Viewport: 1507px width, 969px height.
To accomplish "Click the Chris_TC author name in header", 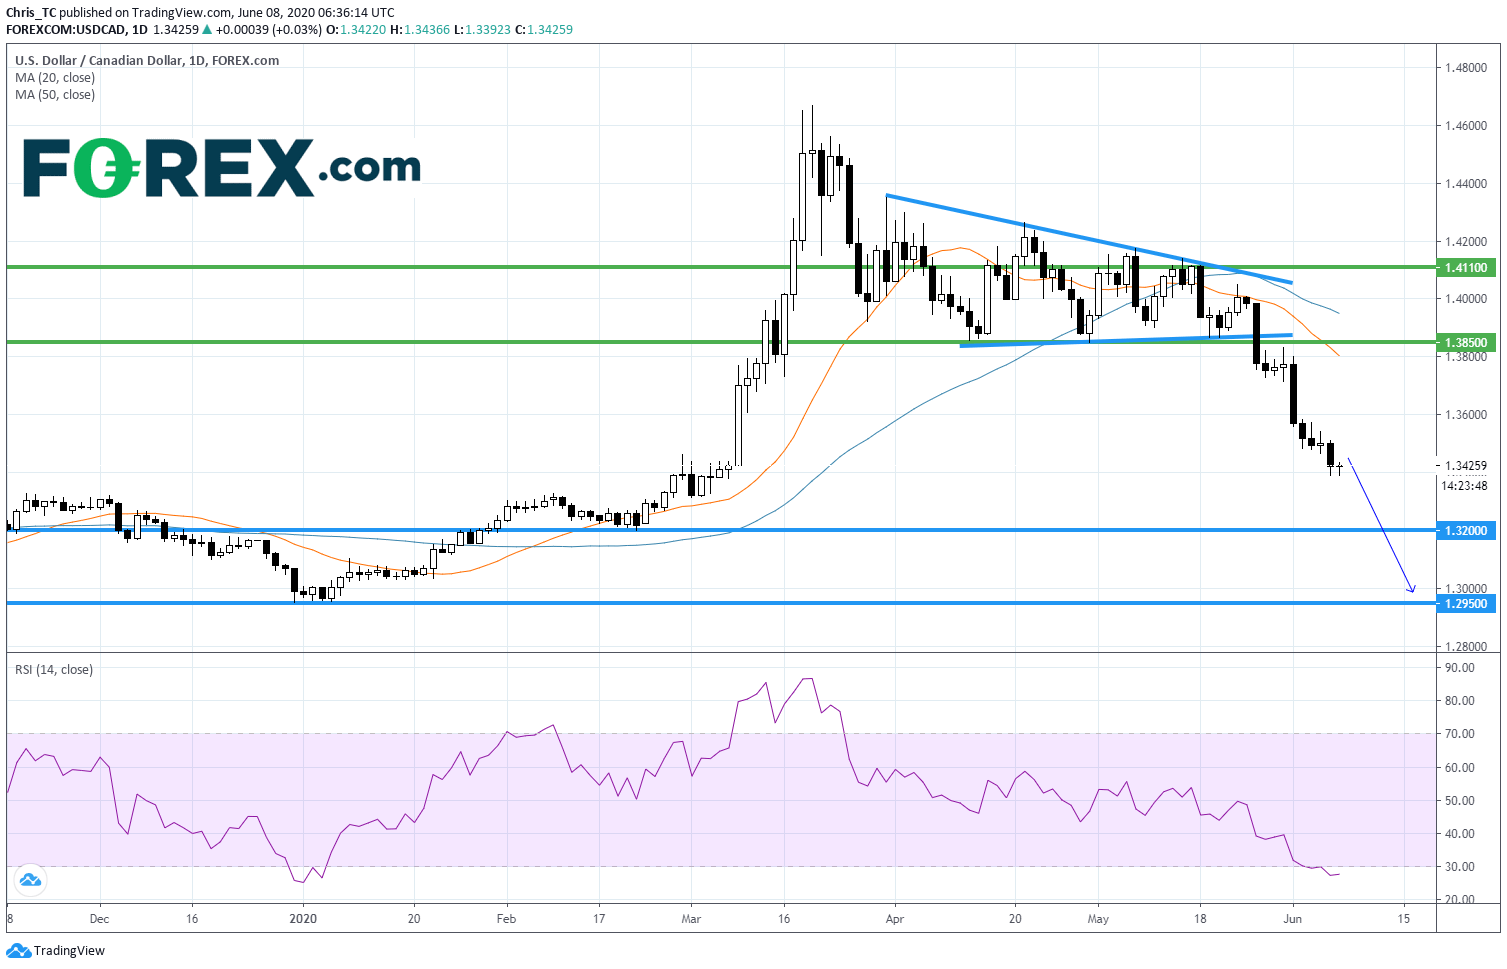I will click(31, 13).
